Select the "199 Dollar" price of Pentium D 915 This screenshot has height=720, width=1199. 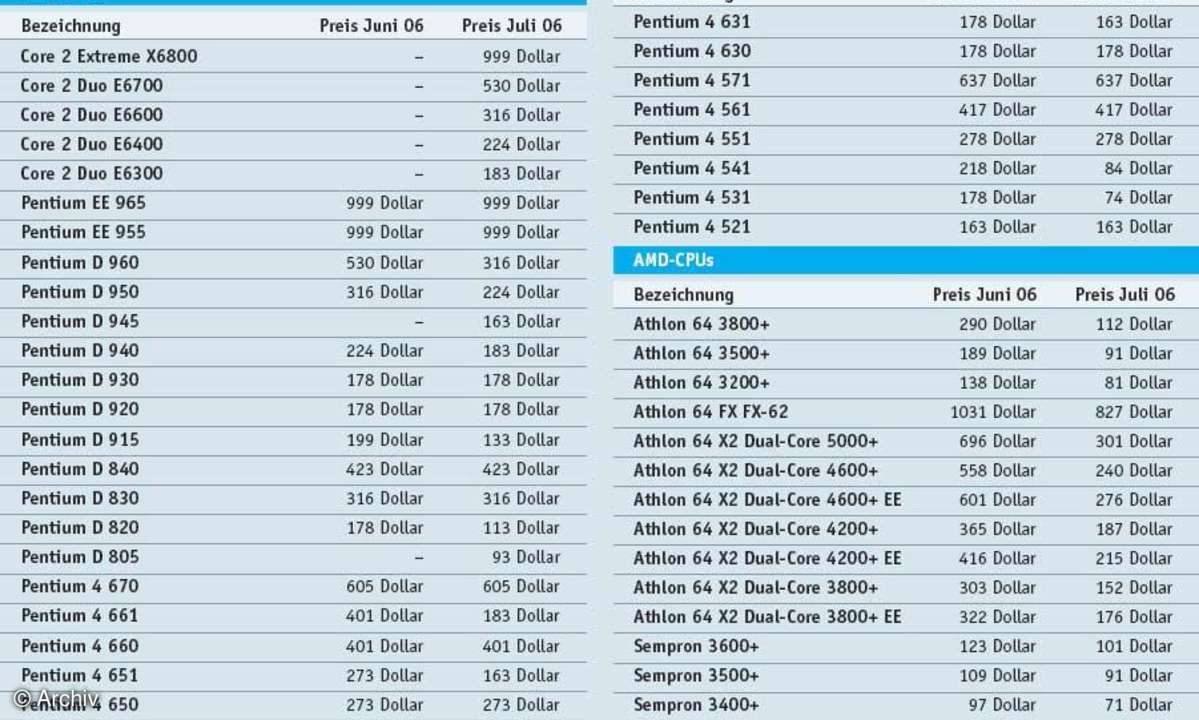click(385, 439)
